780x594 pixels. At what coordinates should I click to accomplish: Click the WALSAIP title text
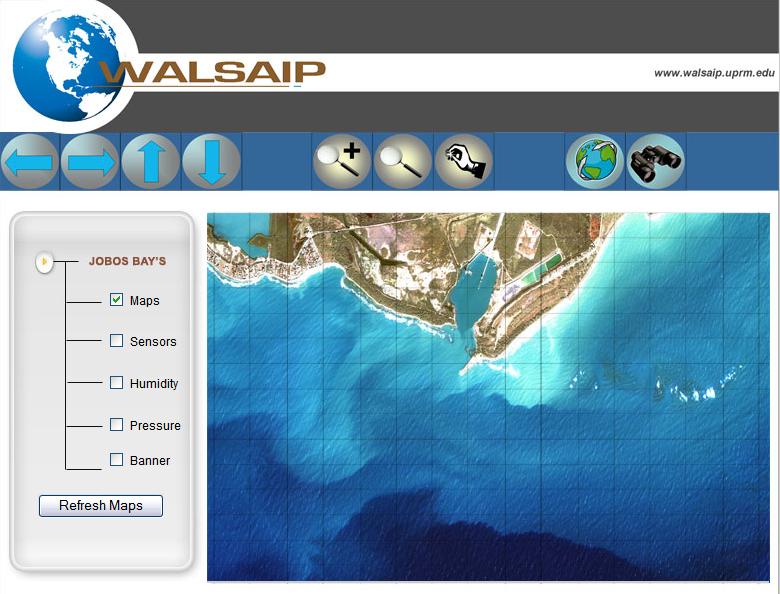[213, 73]
